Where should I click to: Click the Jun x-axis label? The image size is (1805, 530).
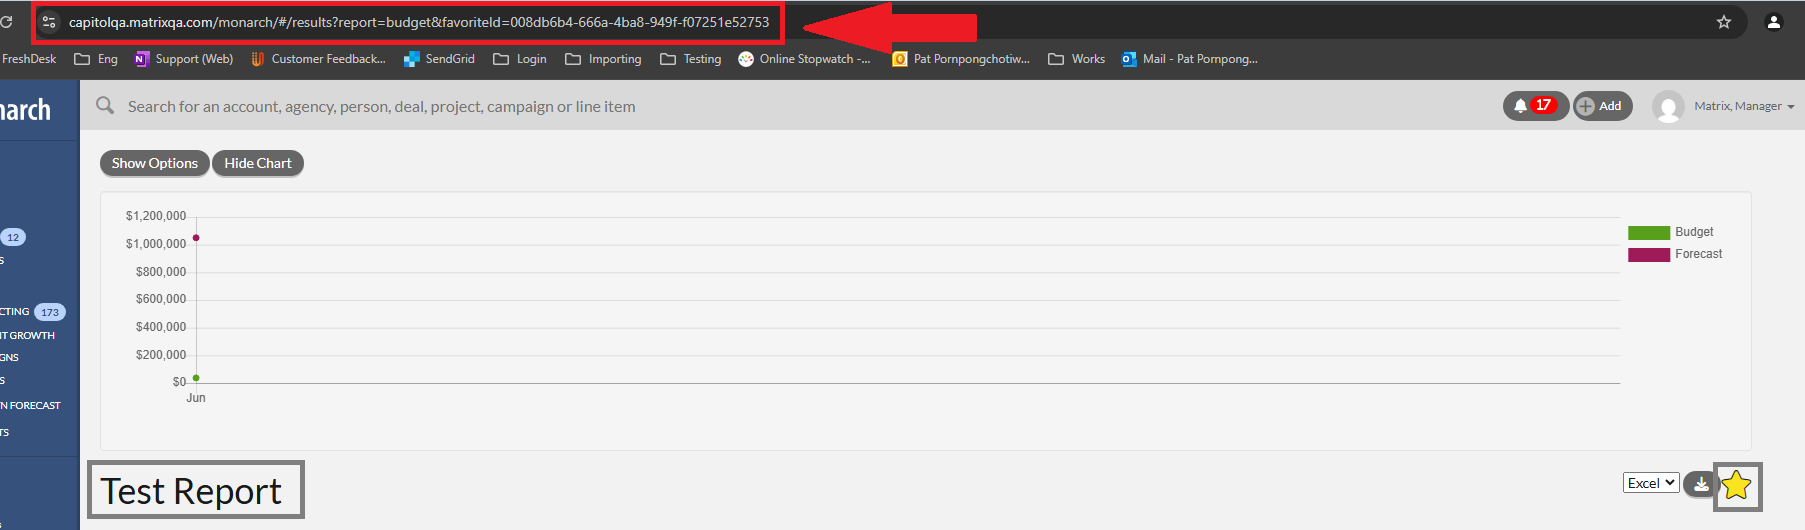196,398
